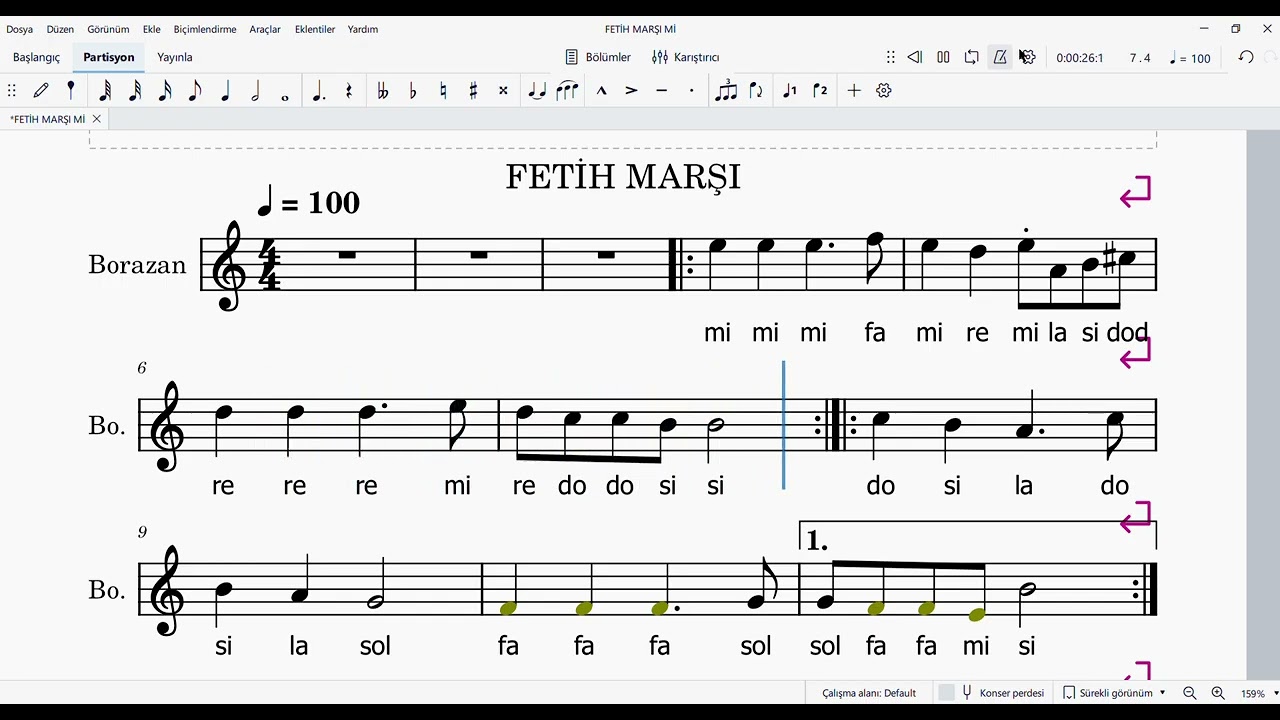Add staccato articulation

(691, 91)
